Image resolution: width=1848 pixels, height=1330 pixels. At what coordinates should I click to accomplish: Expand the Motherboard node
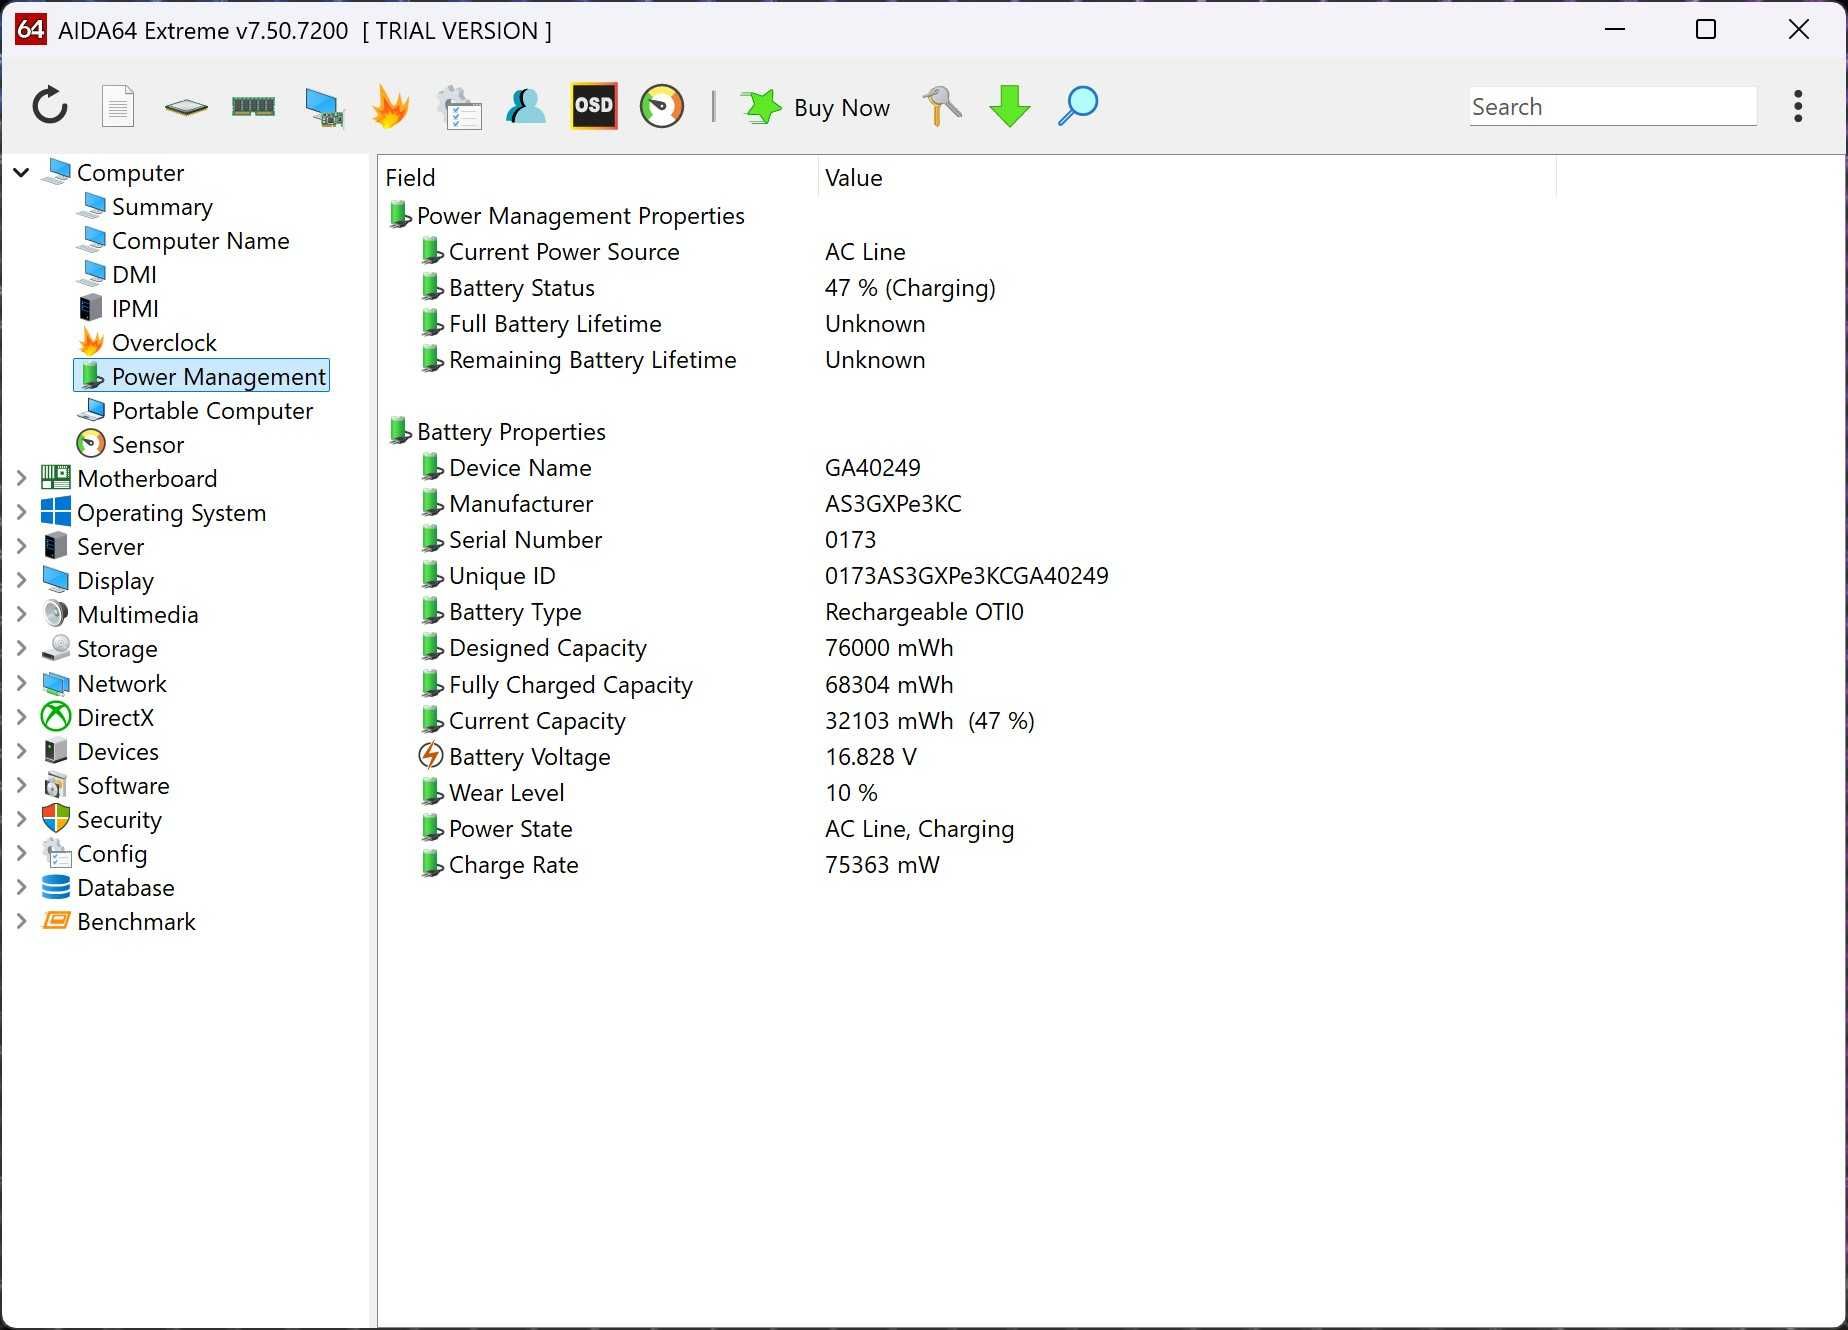(x=21, y=478)
